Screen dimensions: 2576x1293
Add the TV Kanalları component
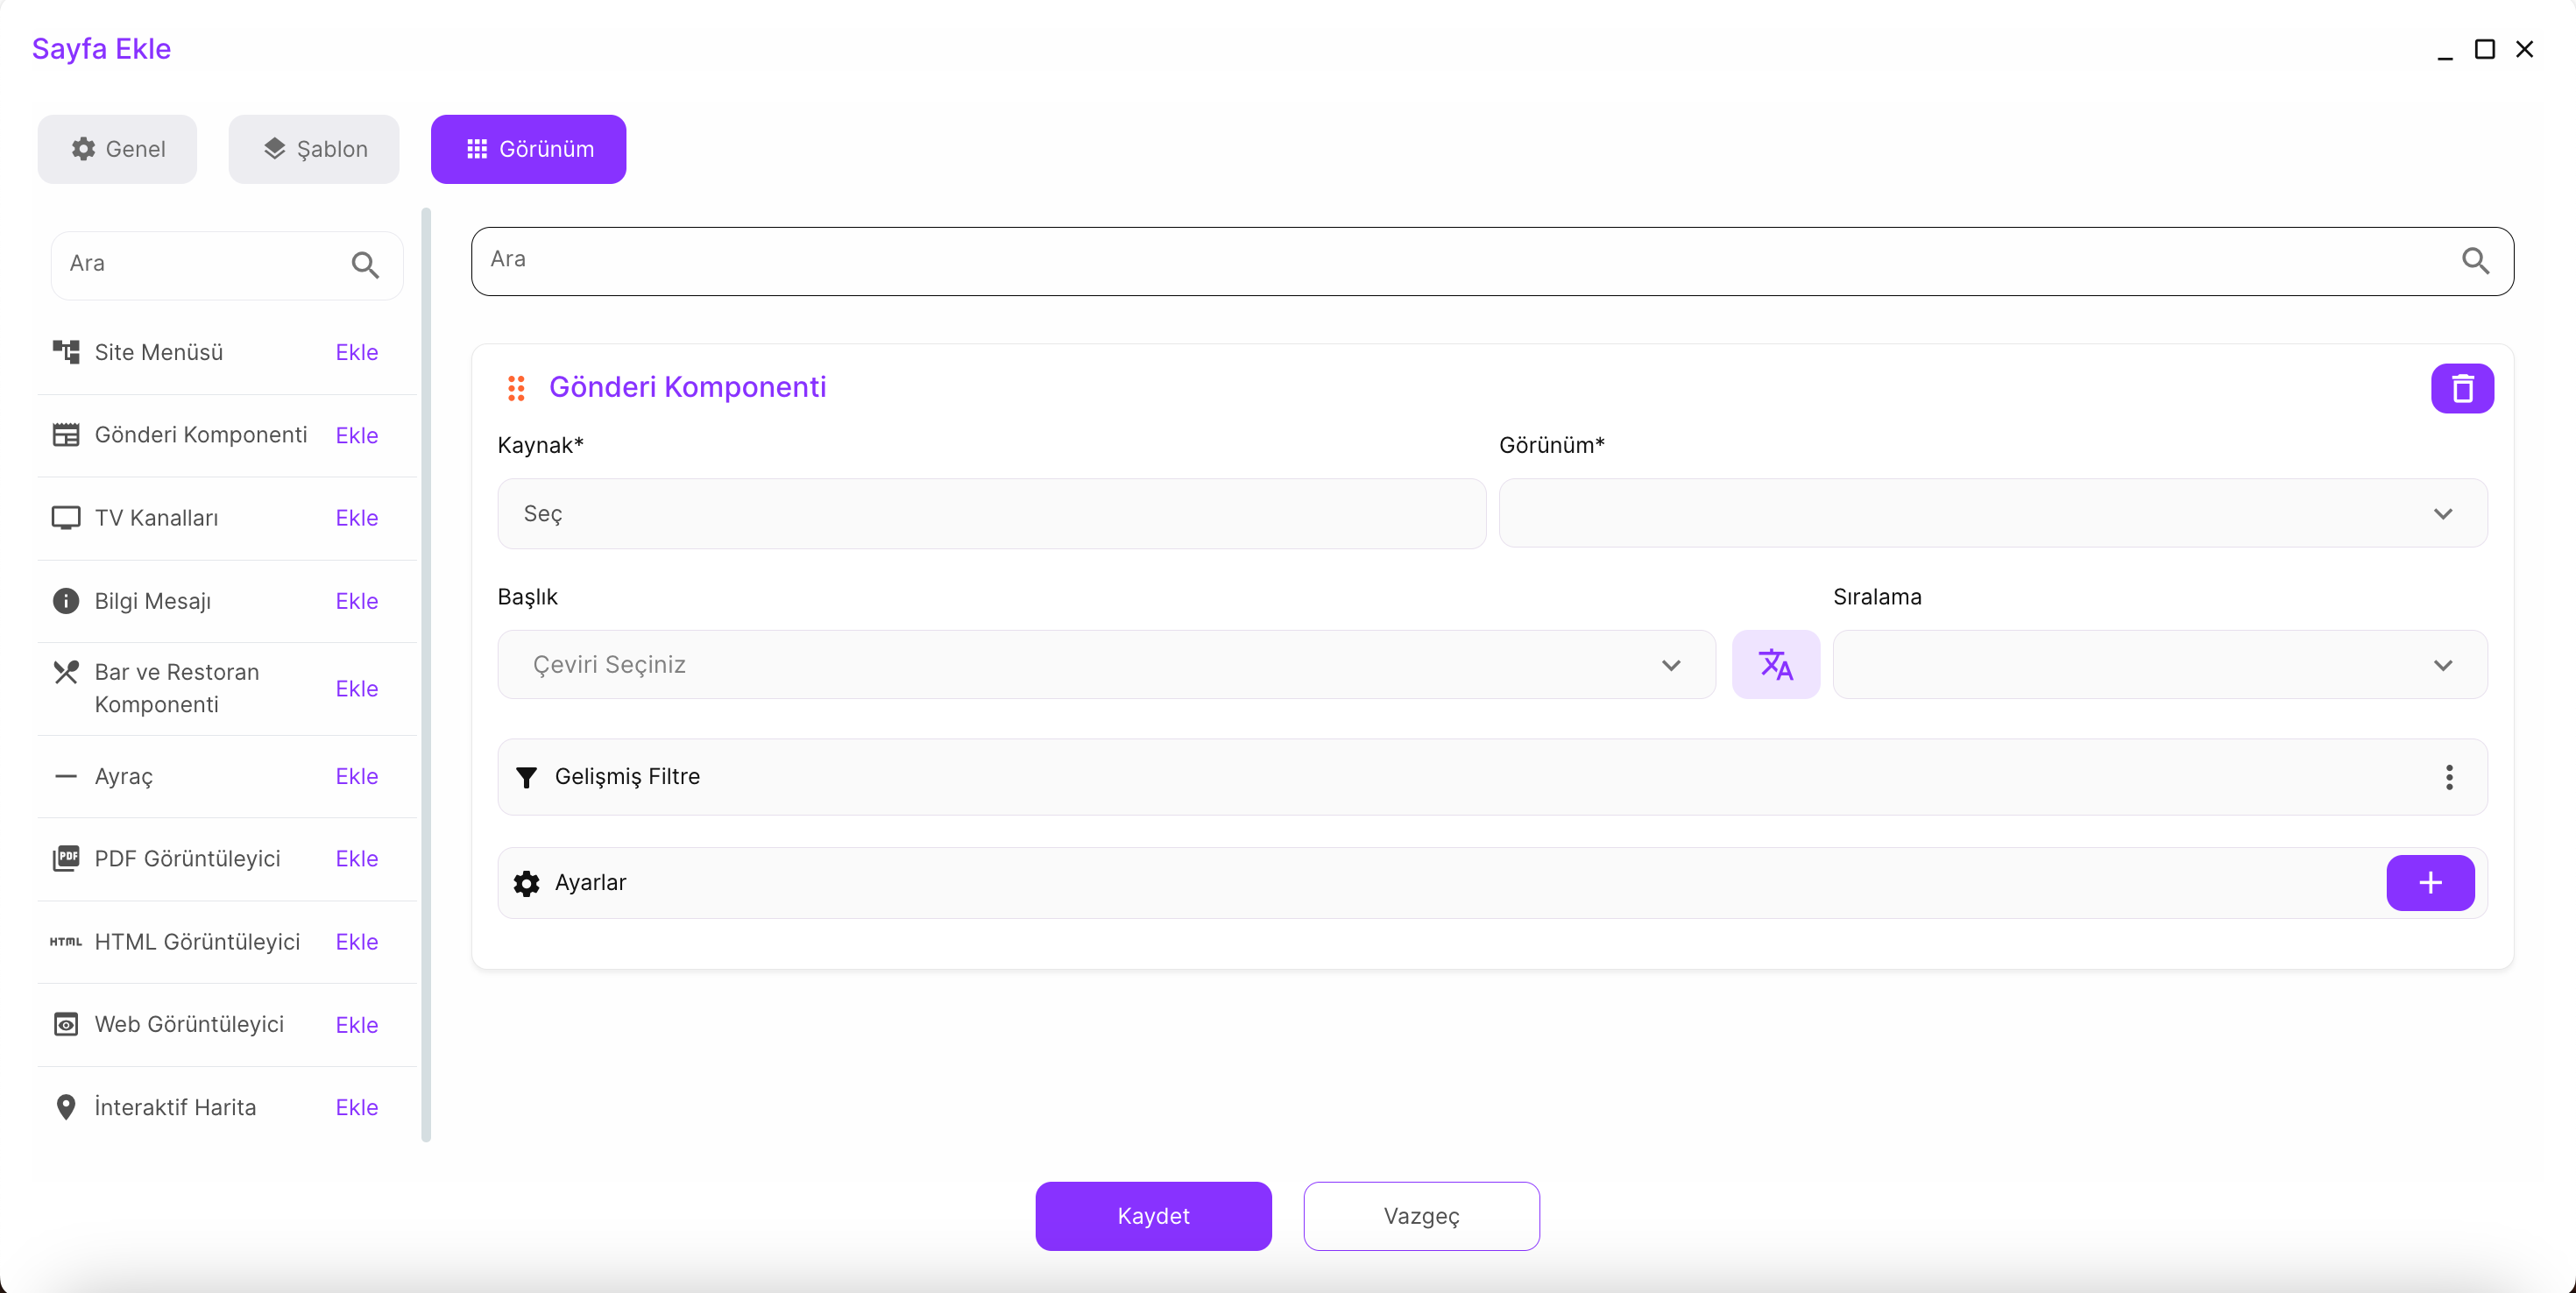click(x=356, y=518)
